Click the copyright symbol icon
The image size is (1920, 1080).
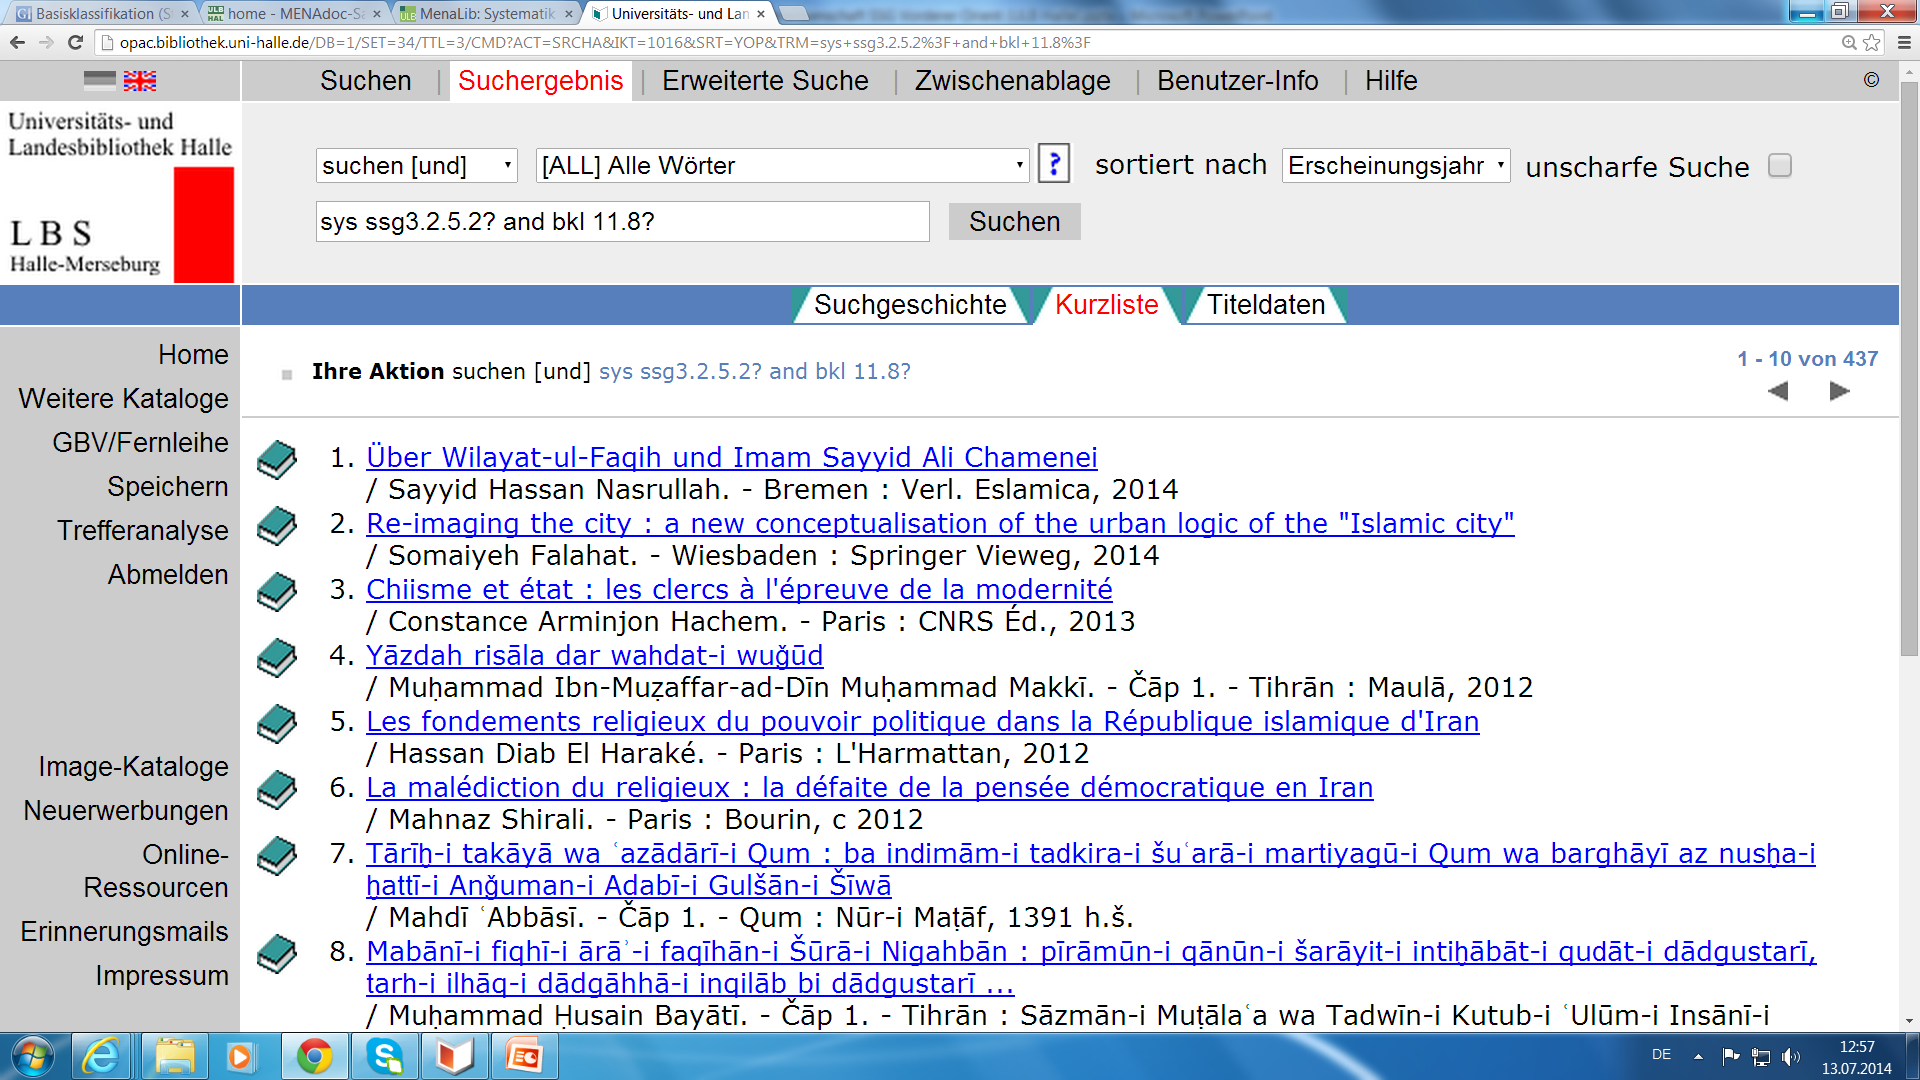point(1871,81)
